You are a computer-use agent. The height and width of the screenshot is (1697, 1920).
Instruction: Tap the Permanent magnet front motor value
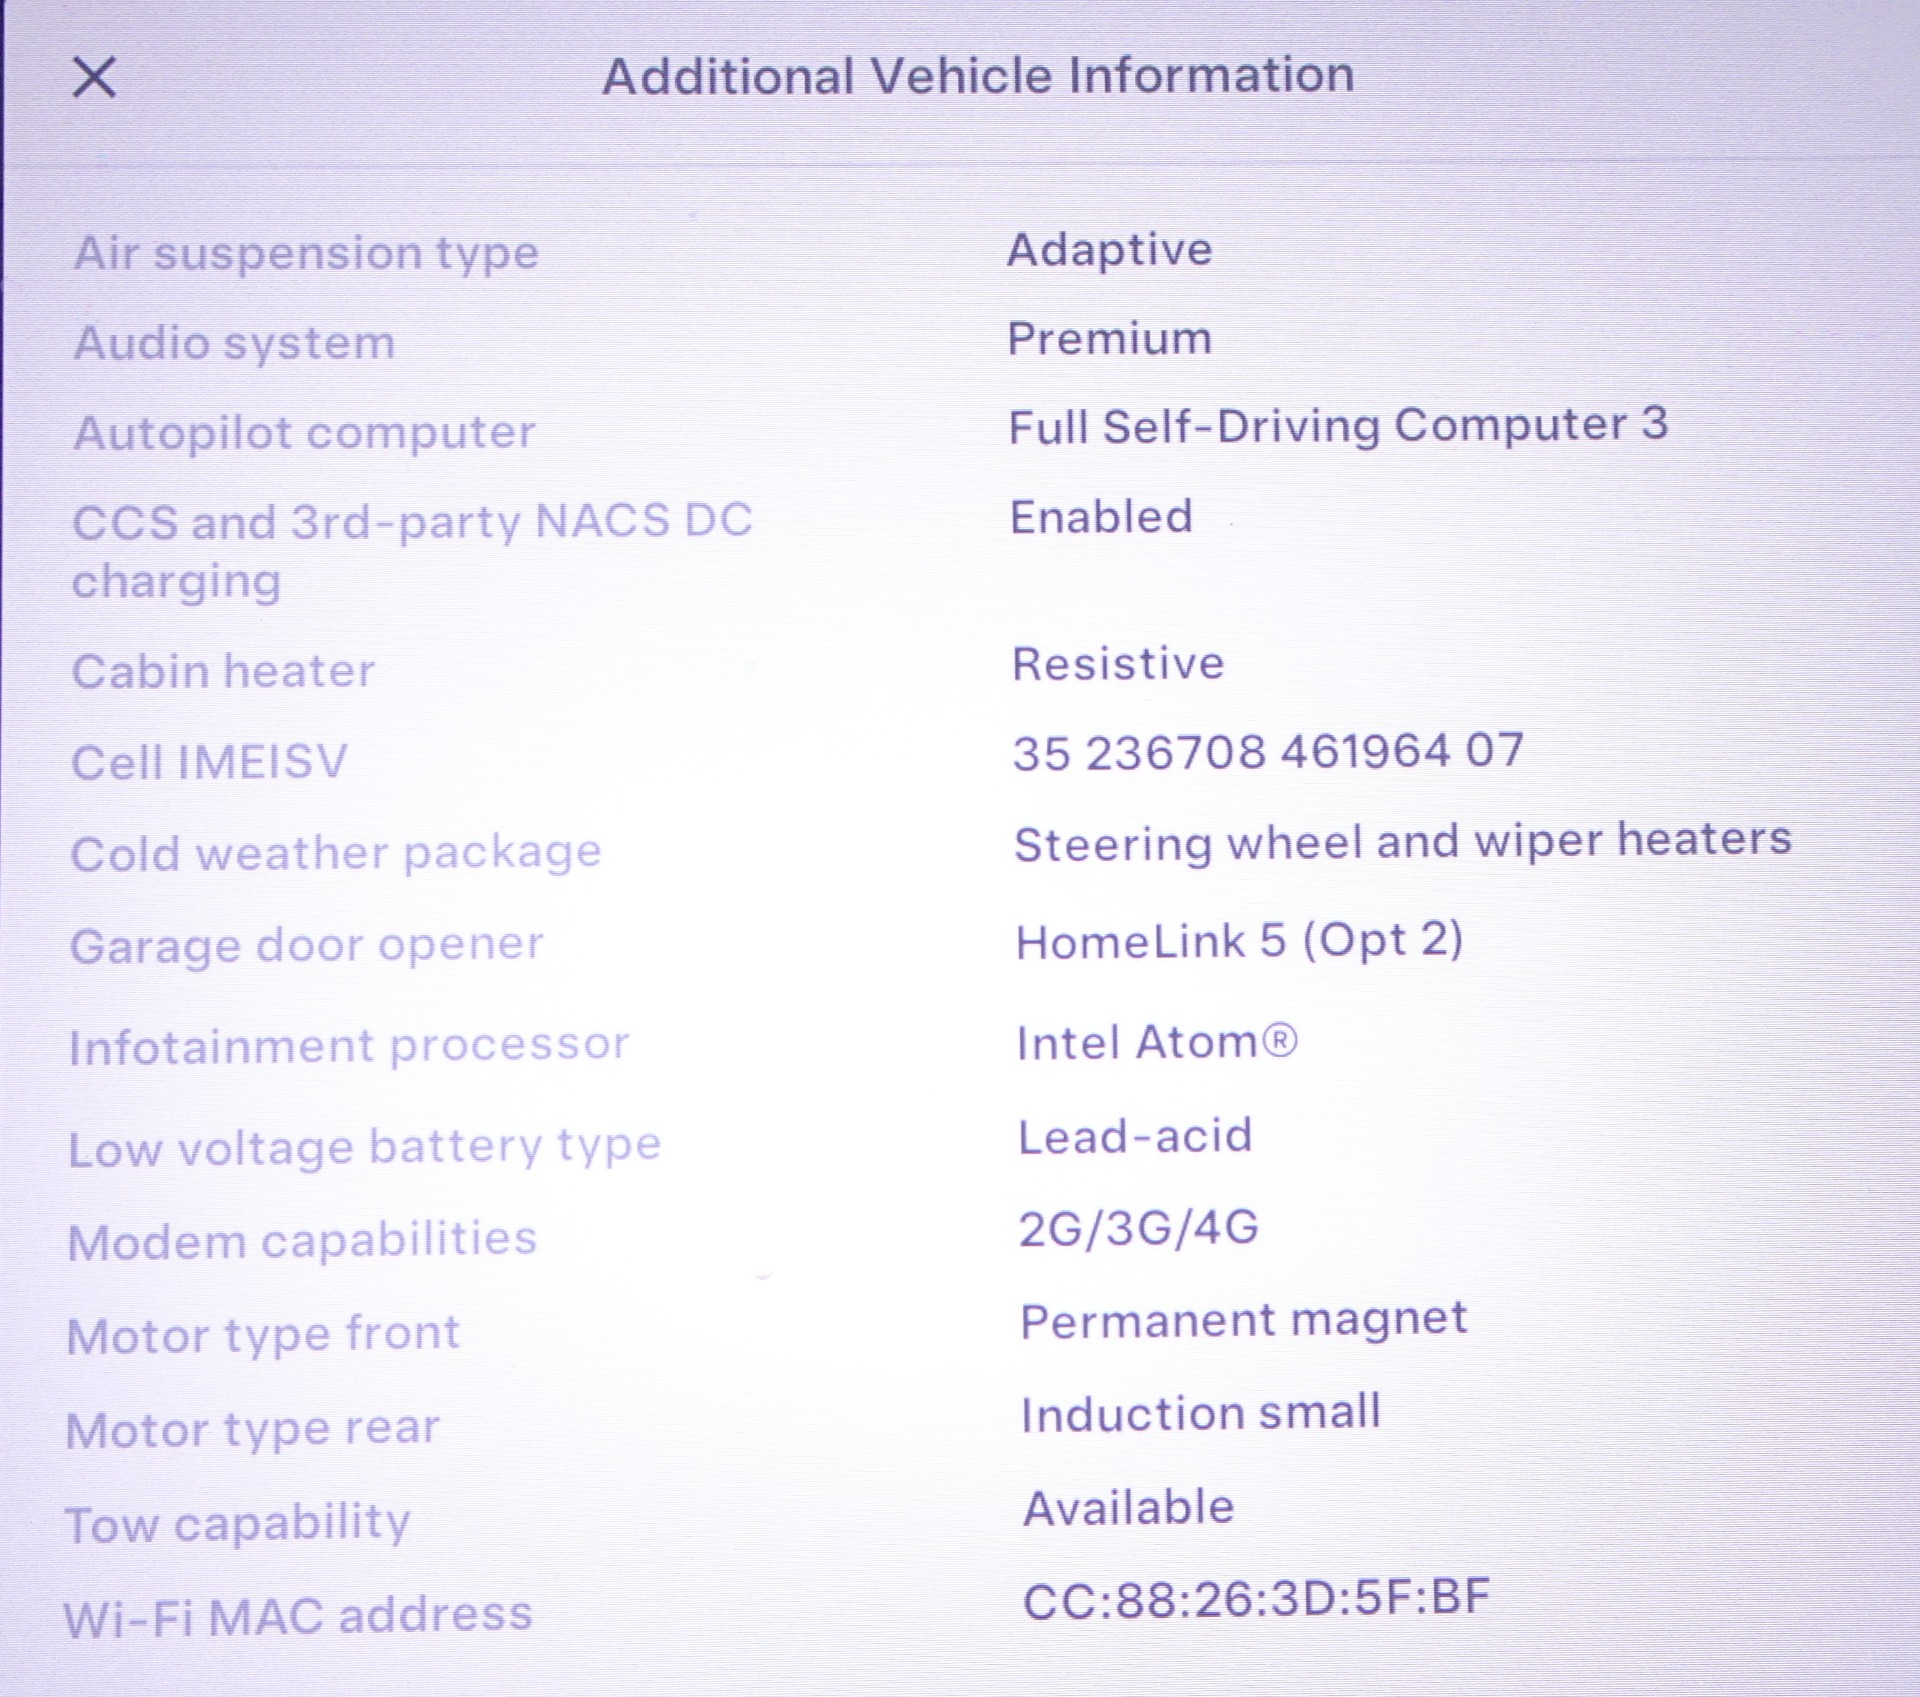tap(1244, 1321)
